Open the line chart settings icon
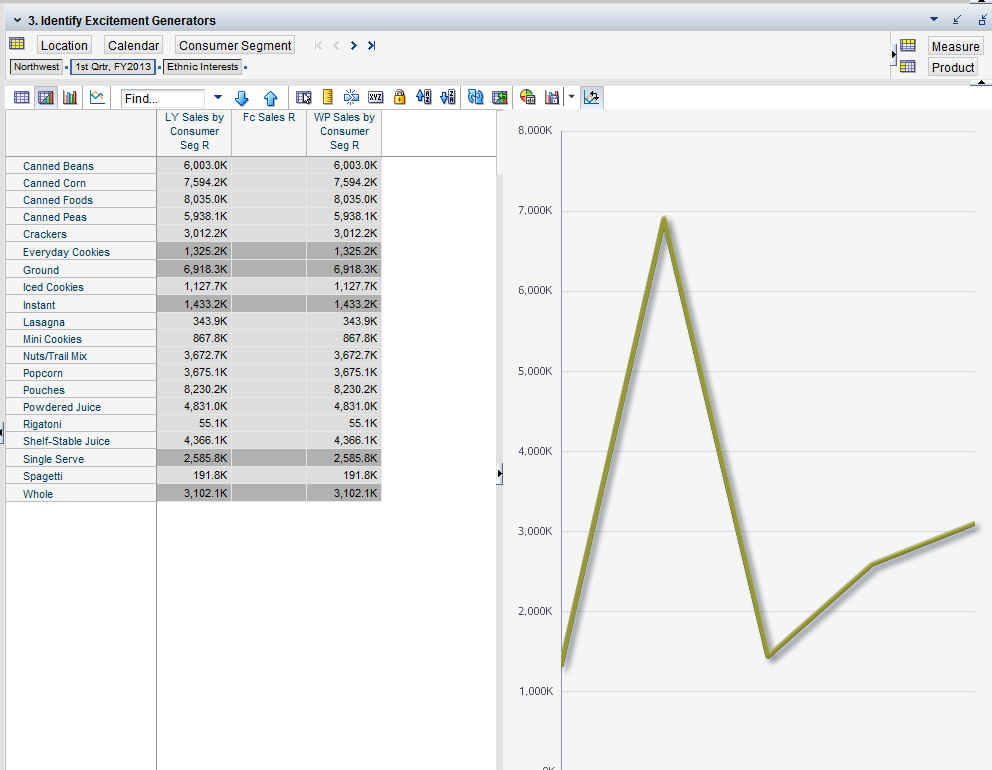 [x=97, y=97]
